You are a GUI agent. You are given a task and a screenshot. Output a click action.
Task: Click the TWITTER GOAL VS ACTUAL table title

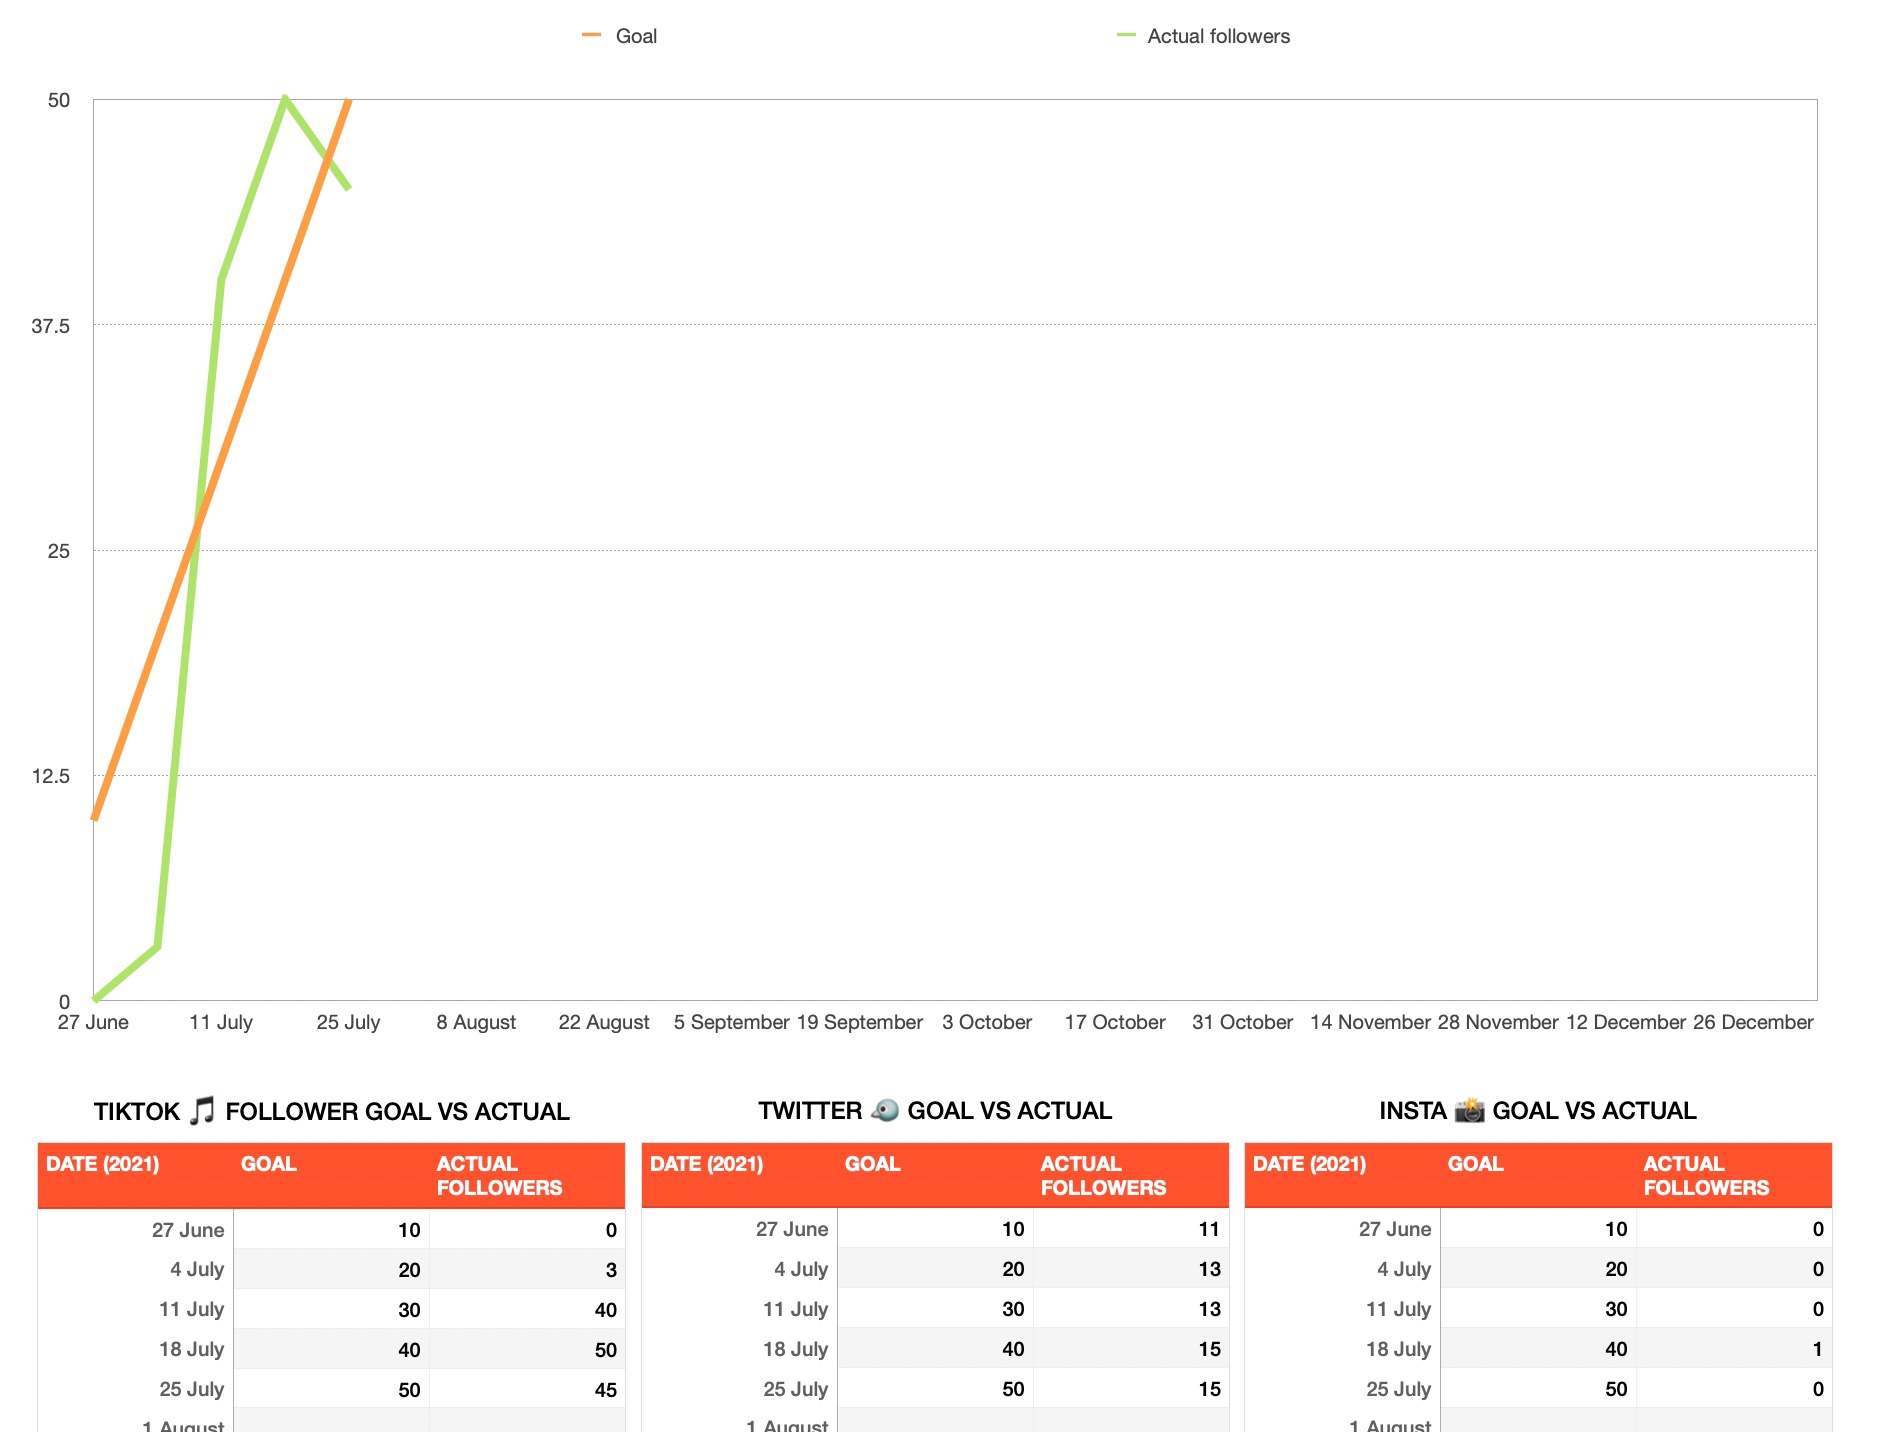coord(935,1110)
